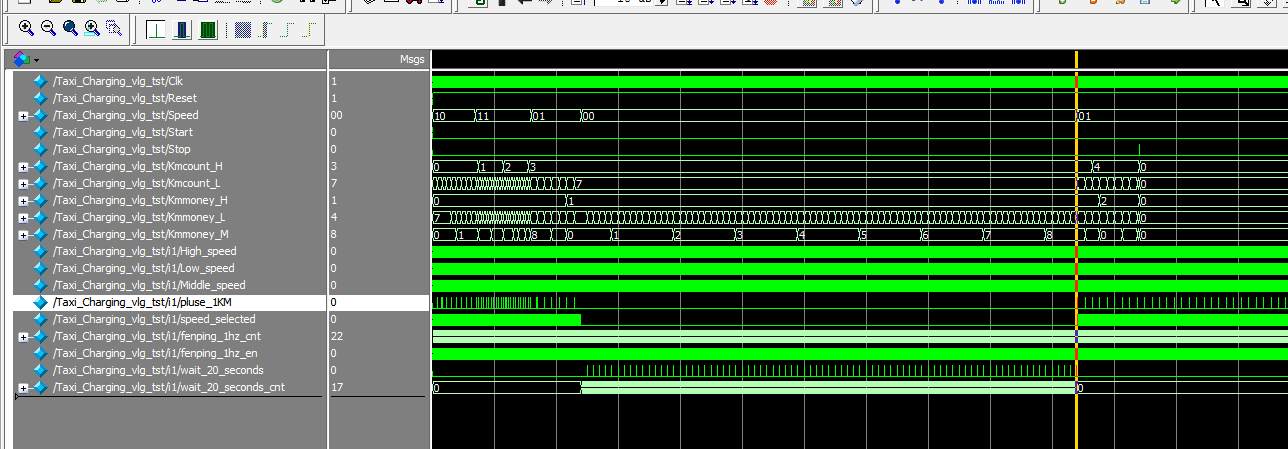Screen dimensions: 1288x449
Task: Click value 22 of fenping_1hz_cnt
Action: [x=336, y=336]
